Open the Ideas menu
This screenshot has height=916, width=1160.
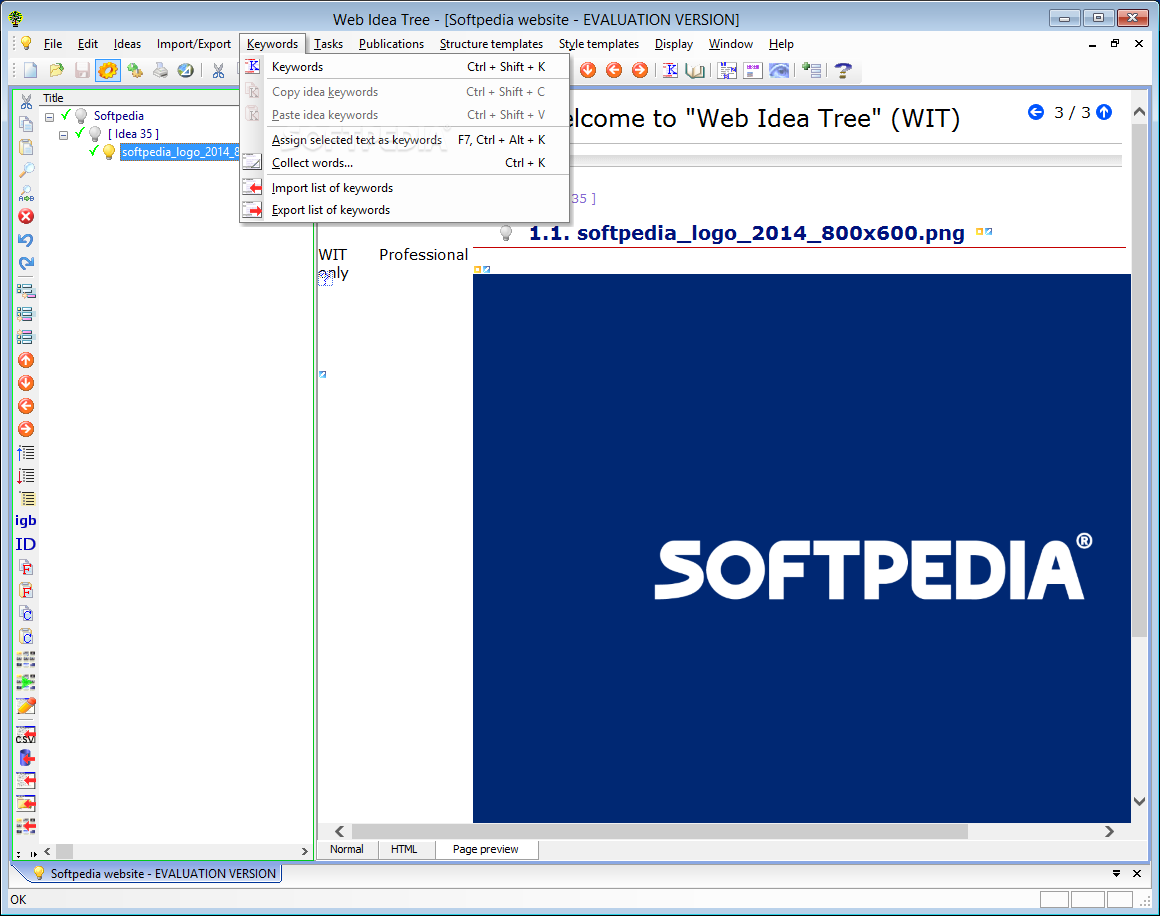[x=127, y=44]
